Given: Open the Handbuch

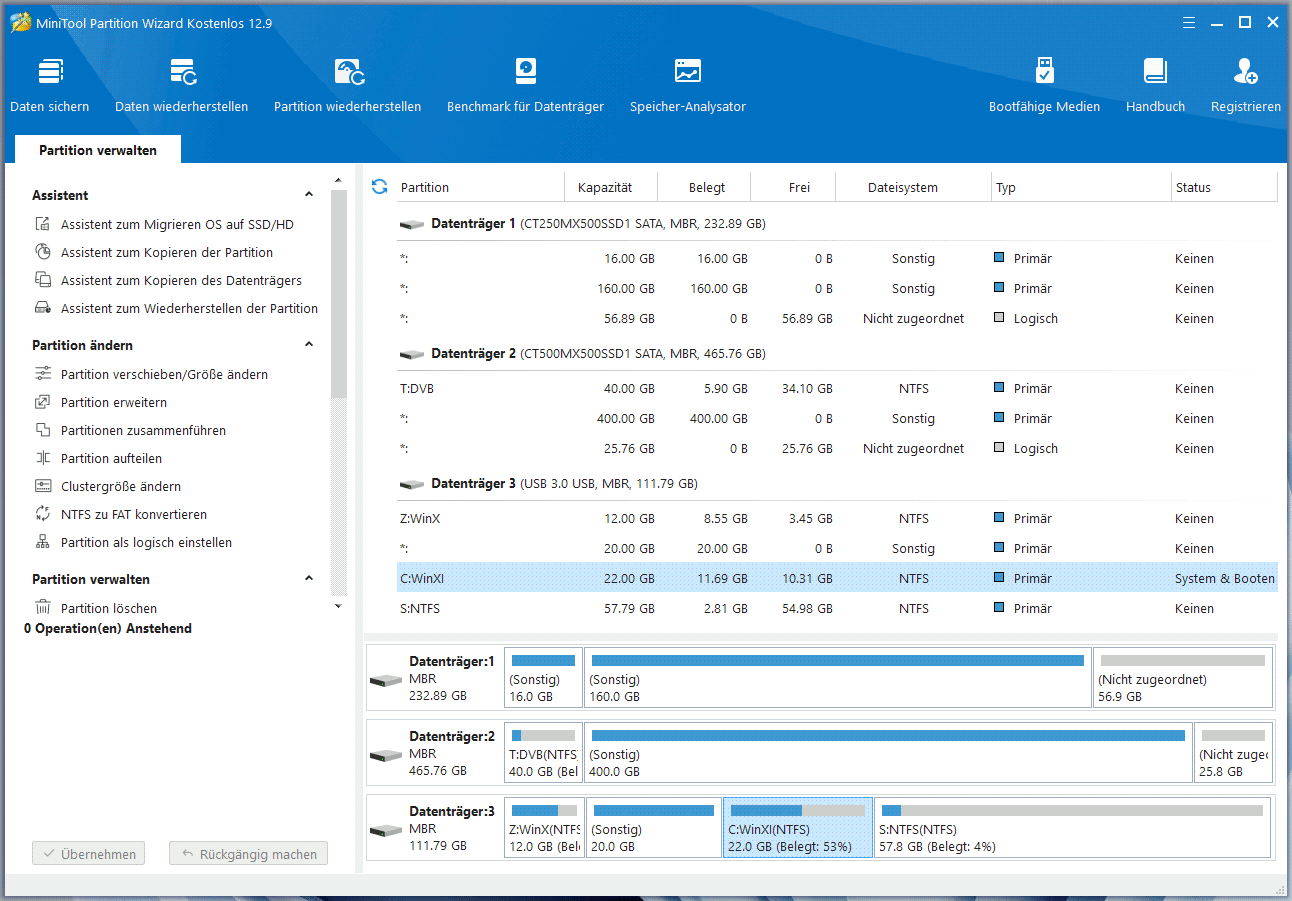Looking at the screenshot, I should [x=1155, y=86].
